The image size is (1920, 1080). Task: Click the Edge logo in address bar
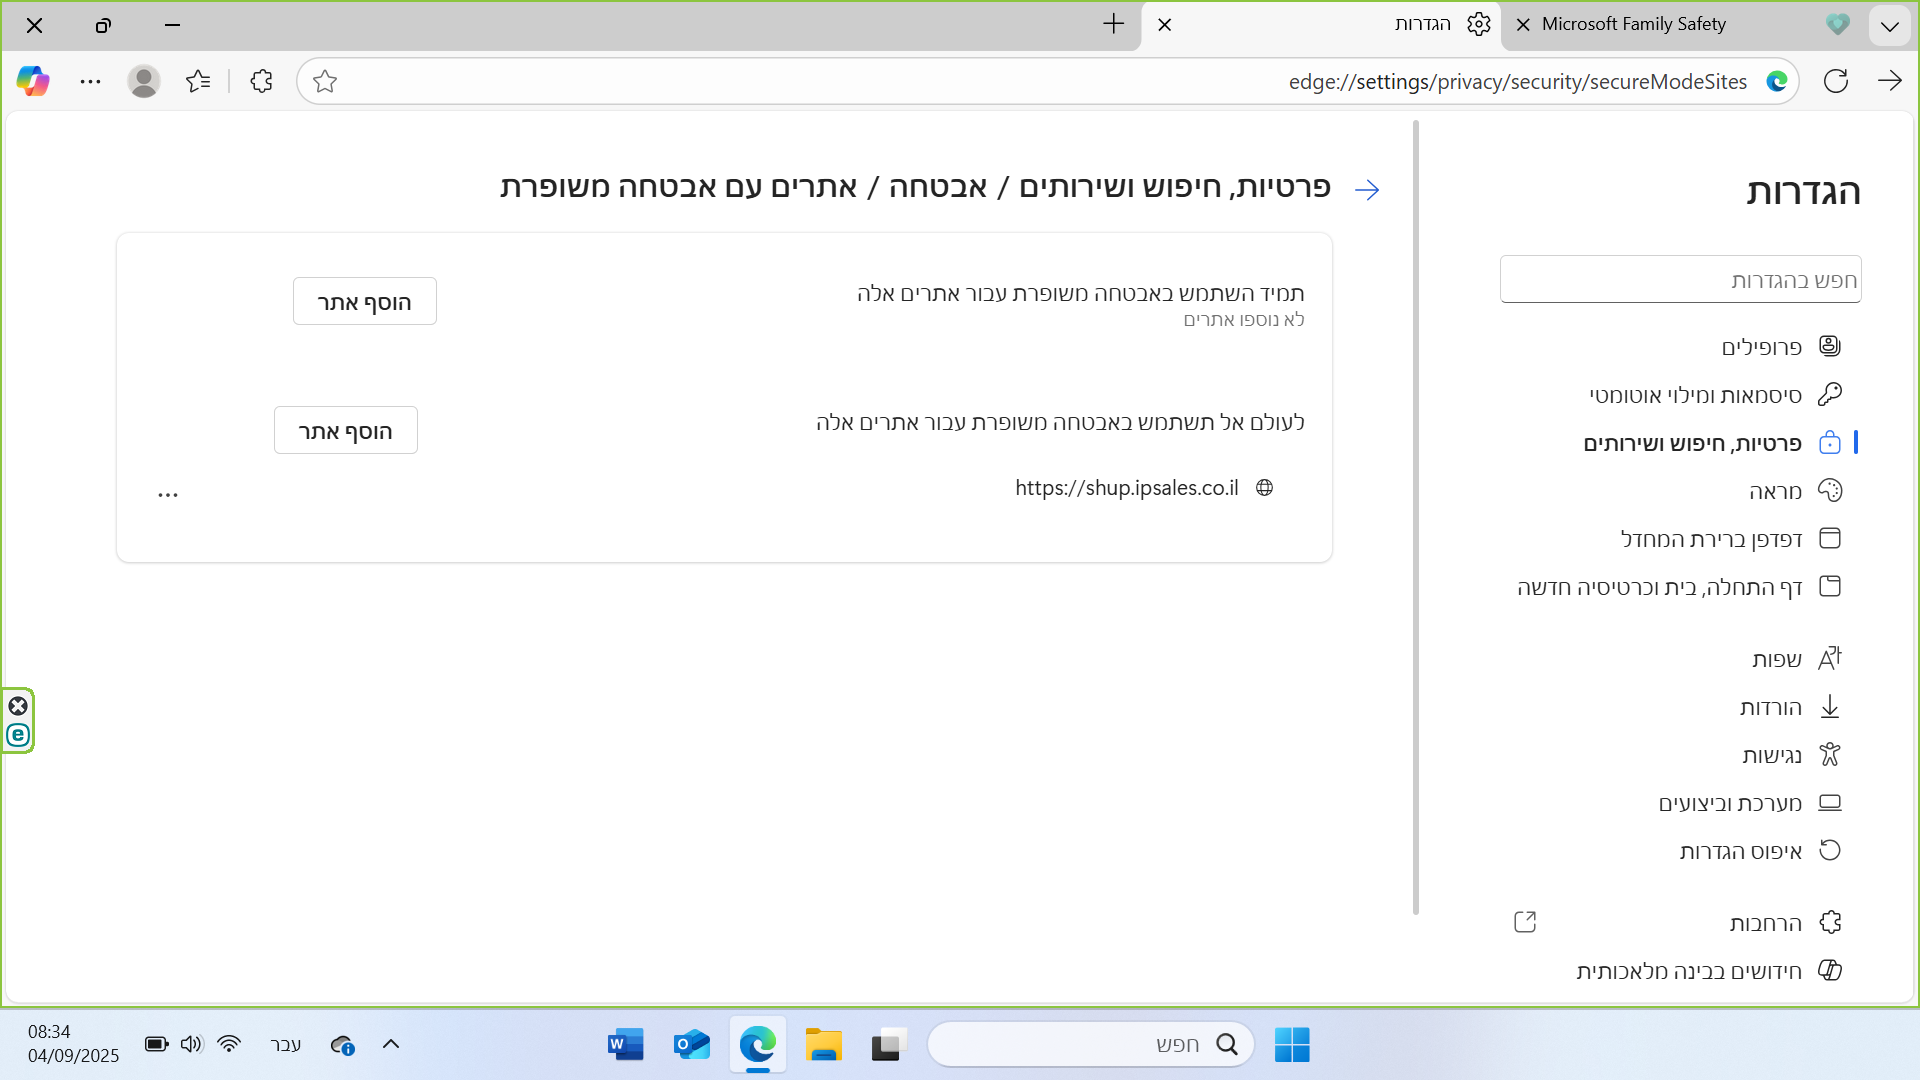[x=1776, y=81]
